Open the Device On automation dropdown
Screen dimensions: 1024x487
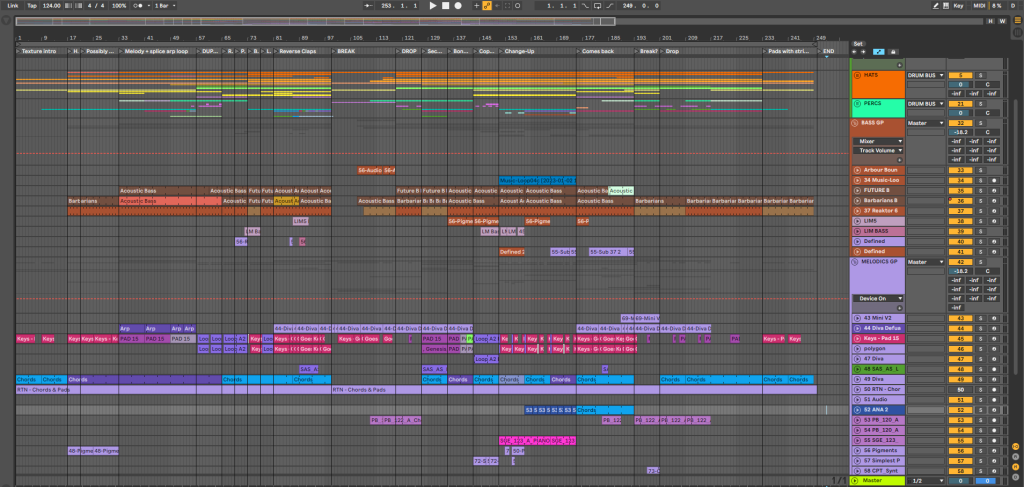click(878, 298)
